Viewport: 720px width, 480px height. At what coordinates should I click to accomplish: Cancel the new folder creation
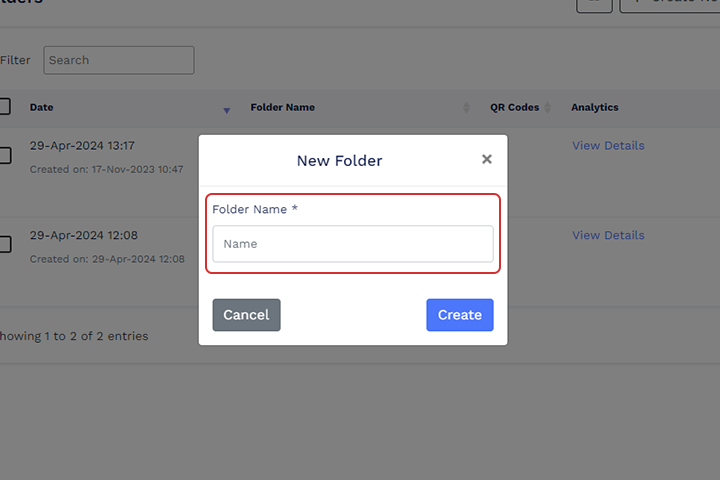(x=246, y=315)
